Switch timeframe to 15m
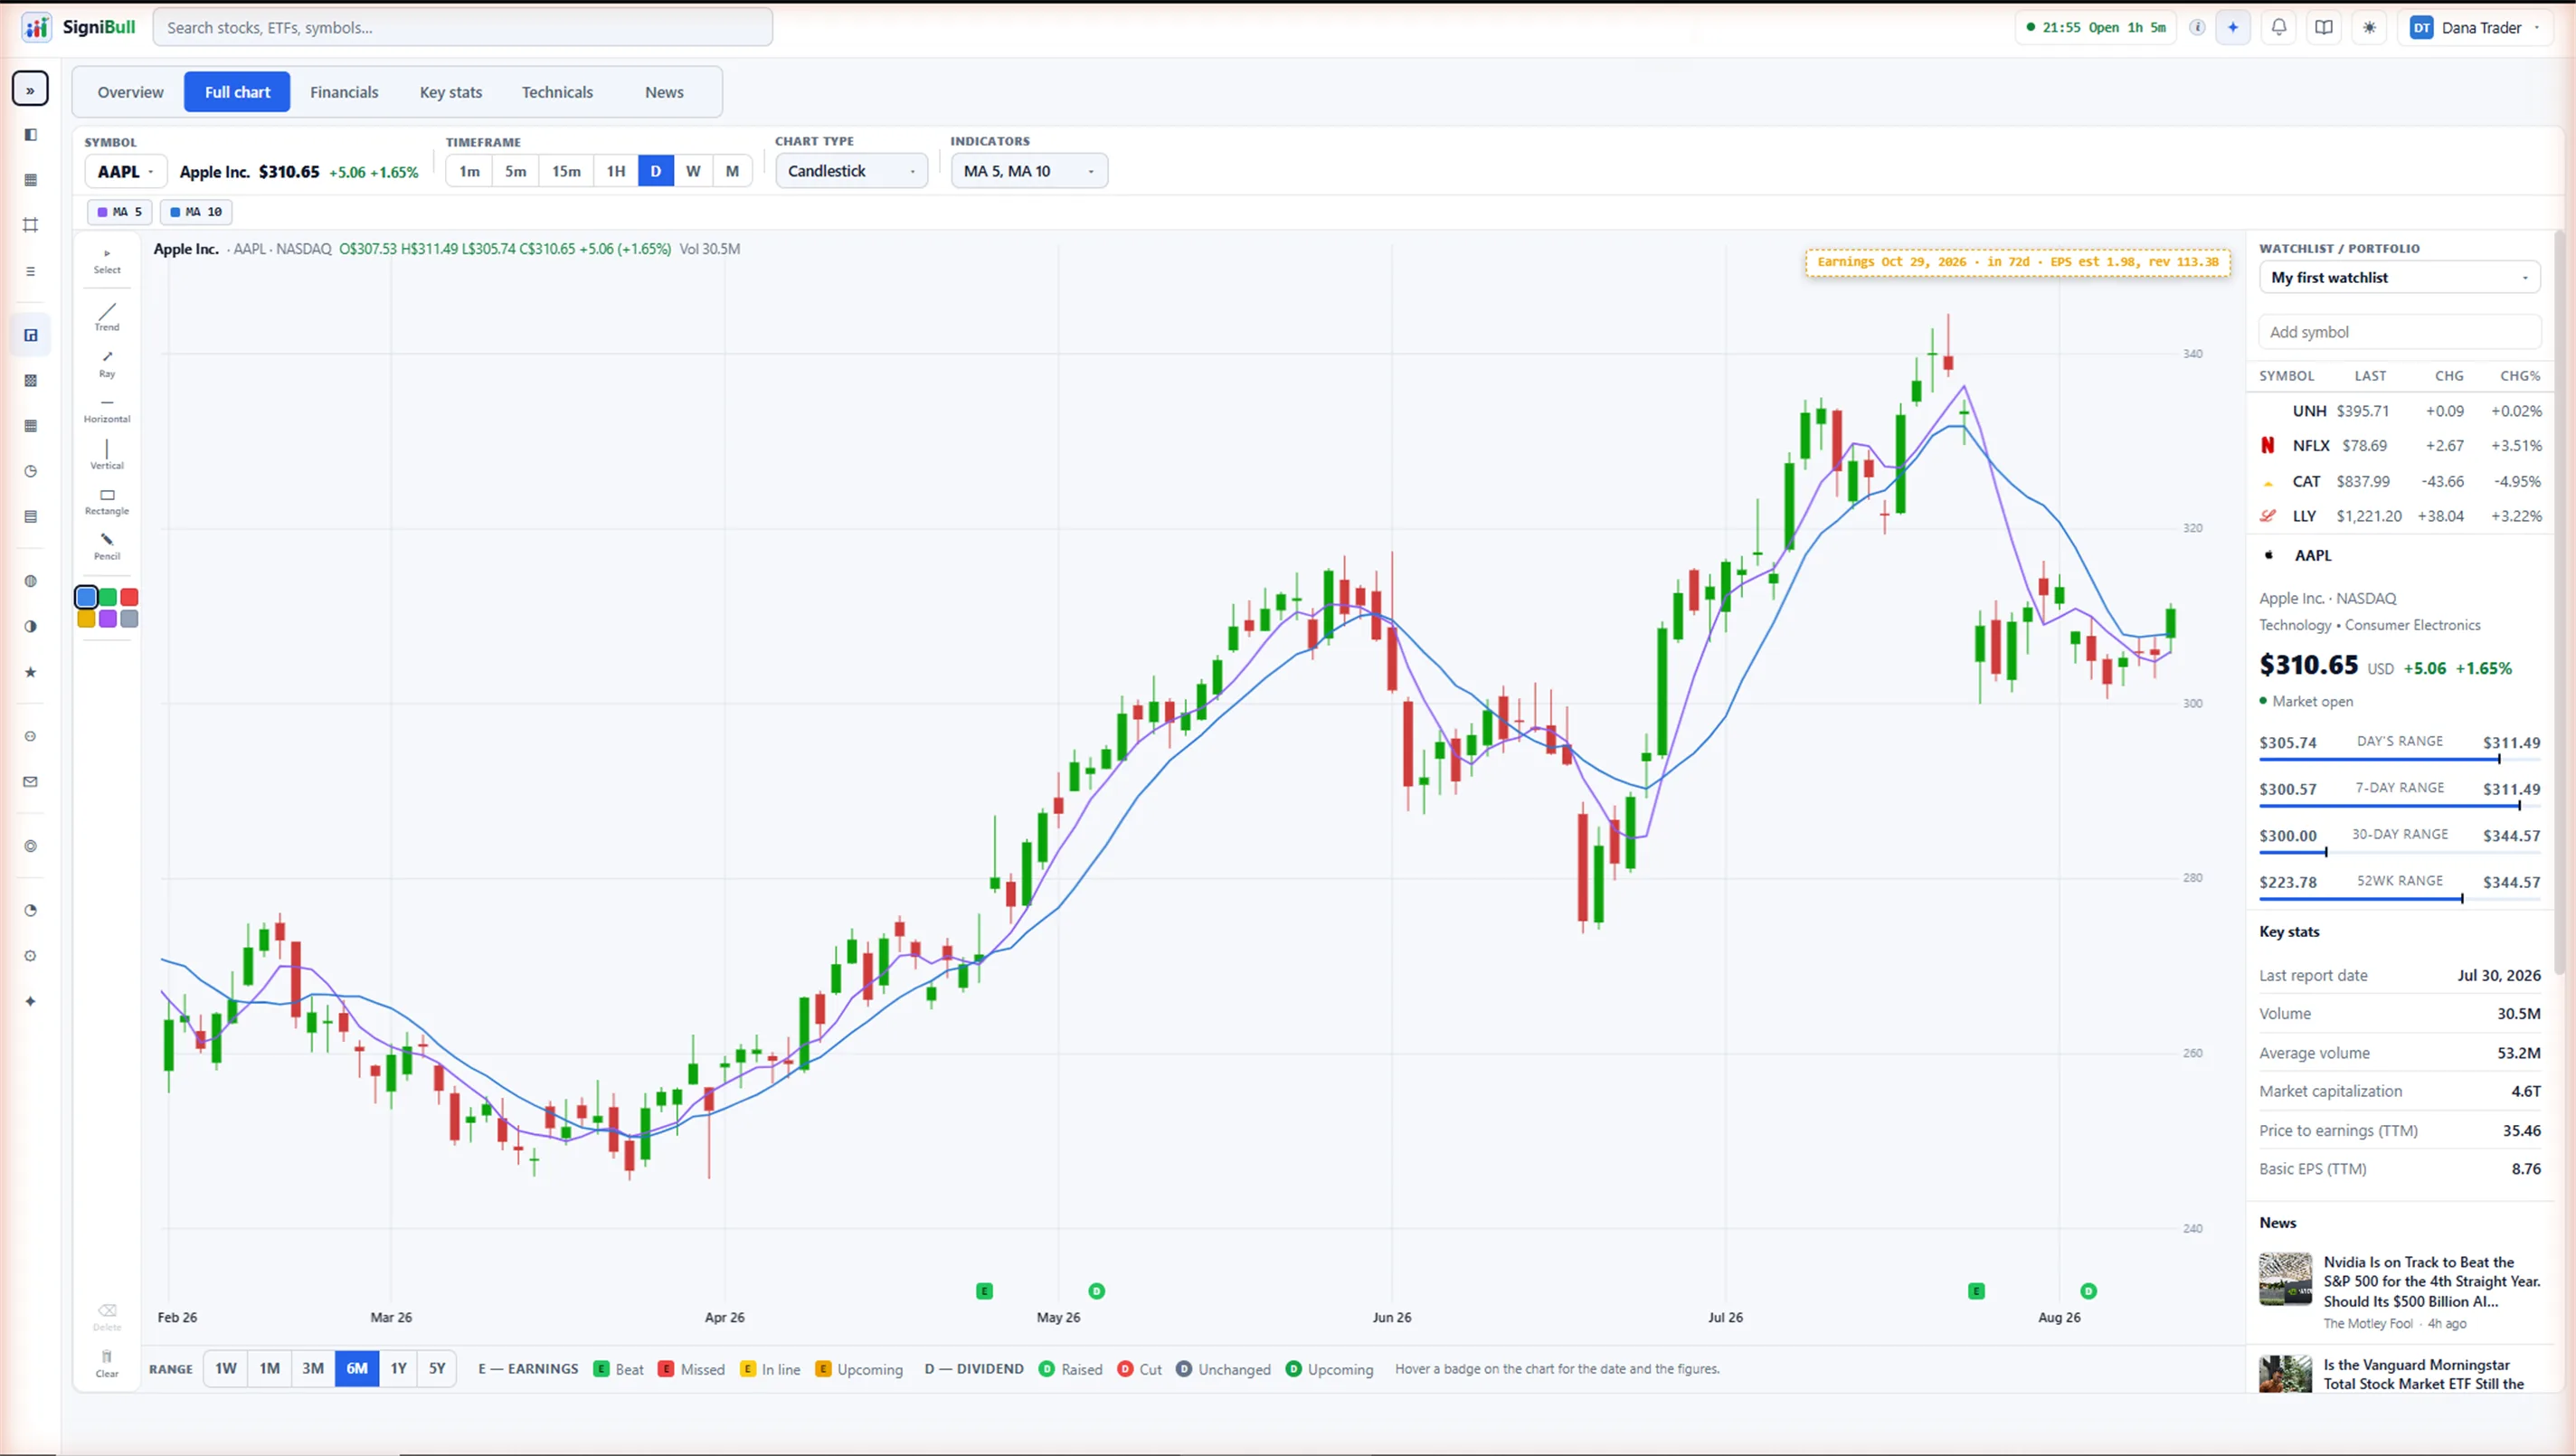2576x1456 pixels. coord(566,171)
